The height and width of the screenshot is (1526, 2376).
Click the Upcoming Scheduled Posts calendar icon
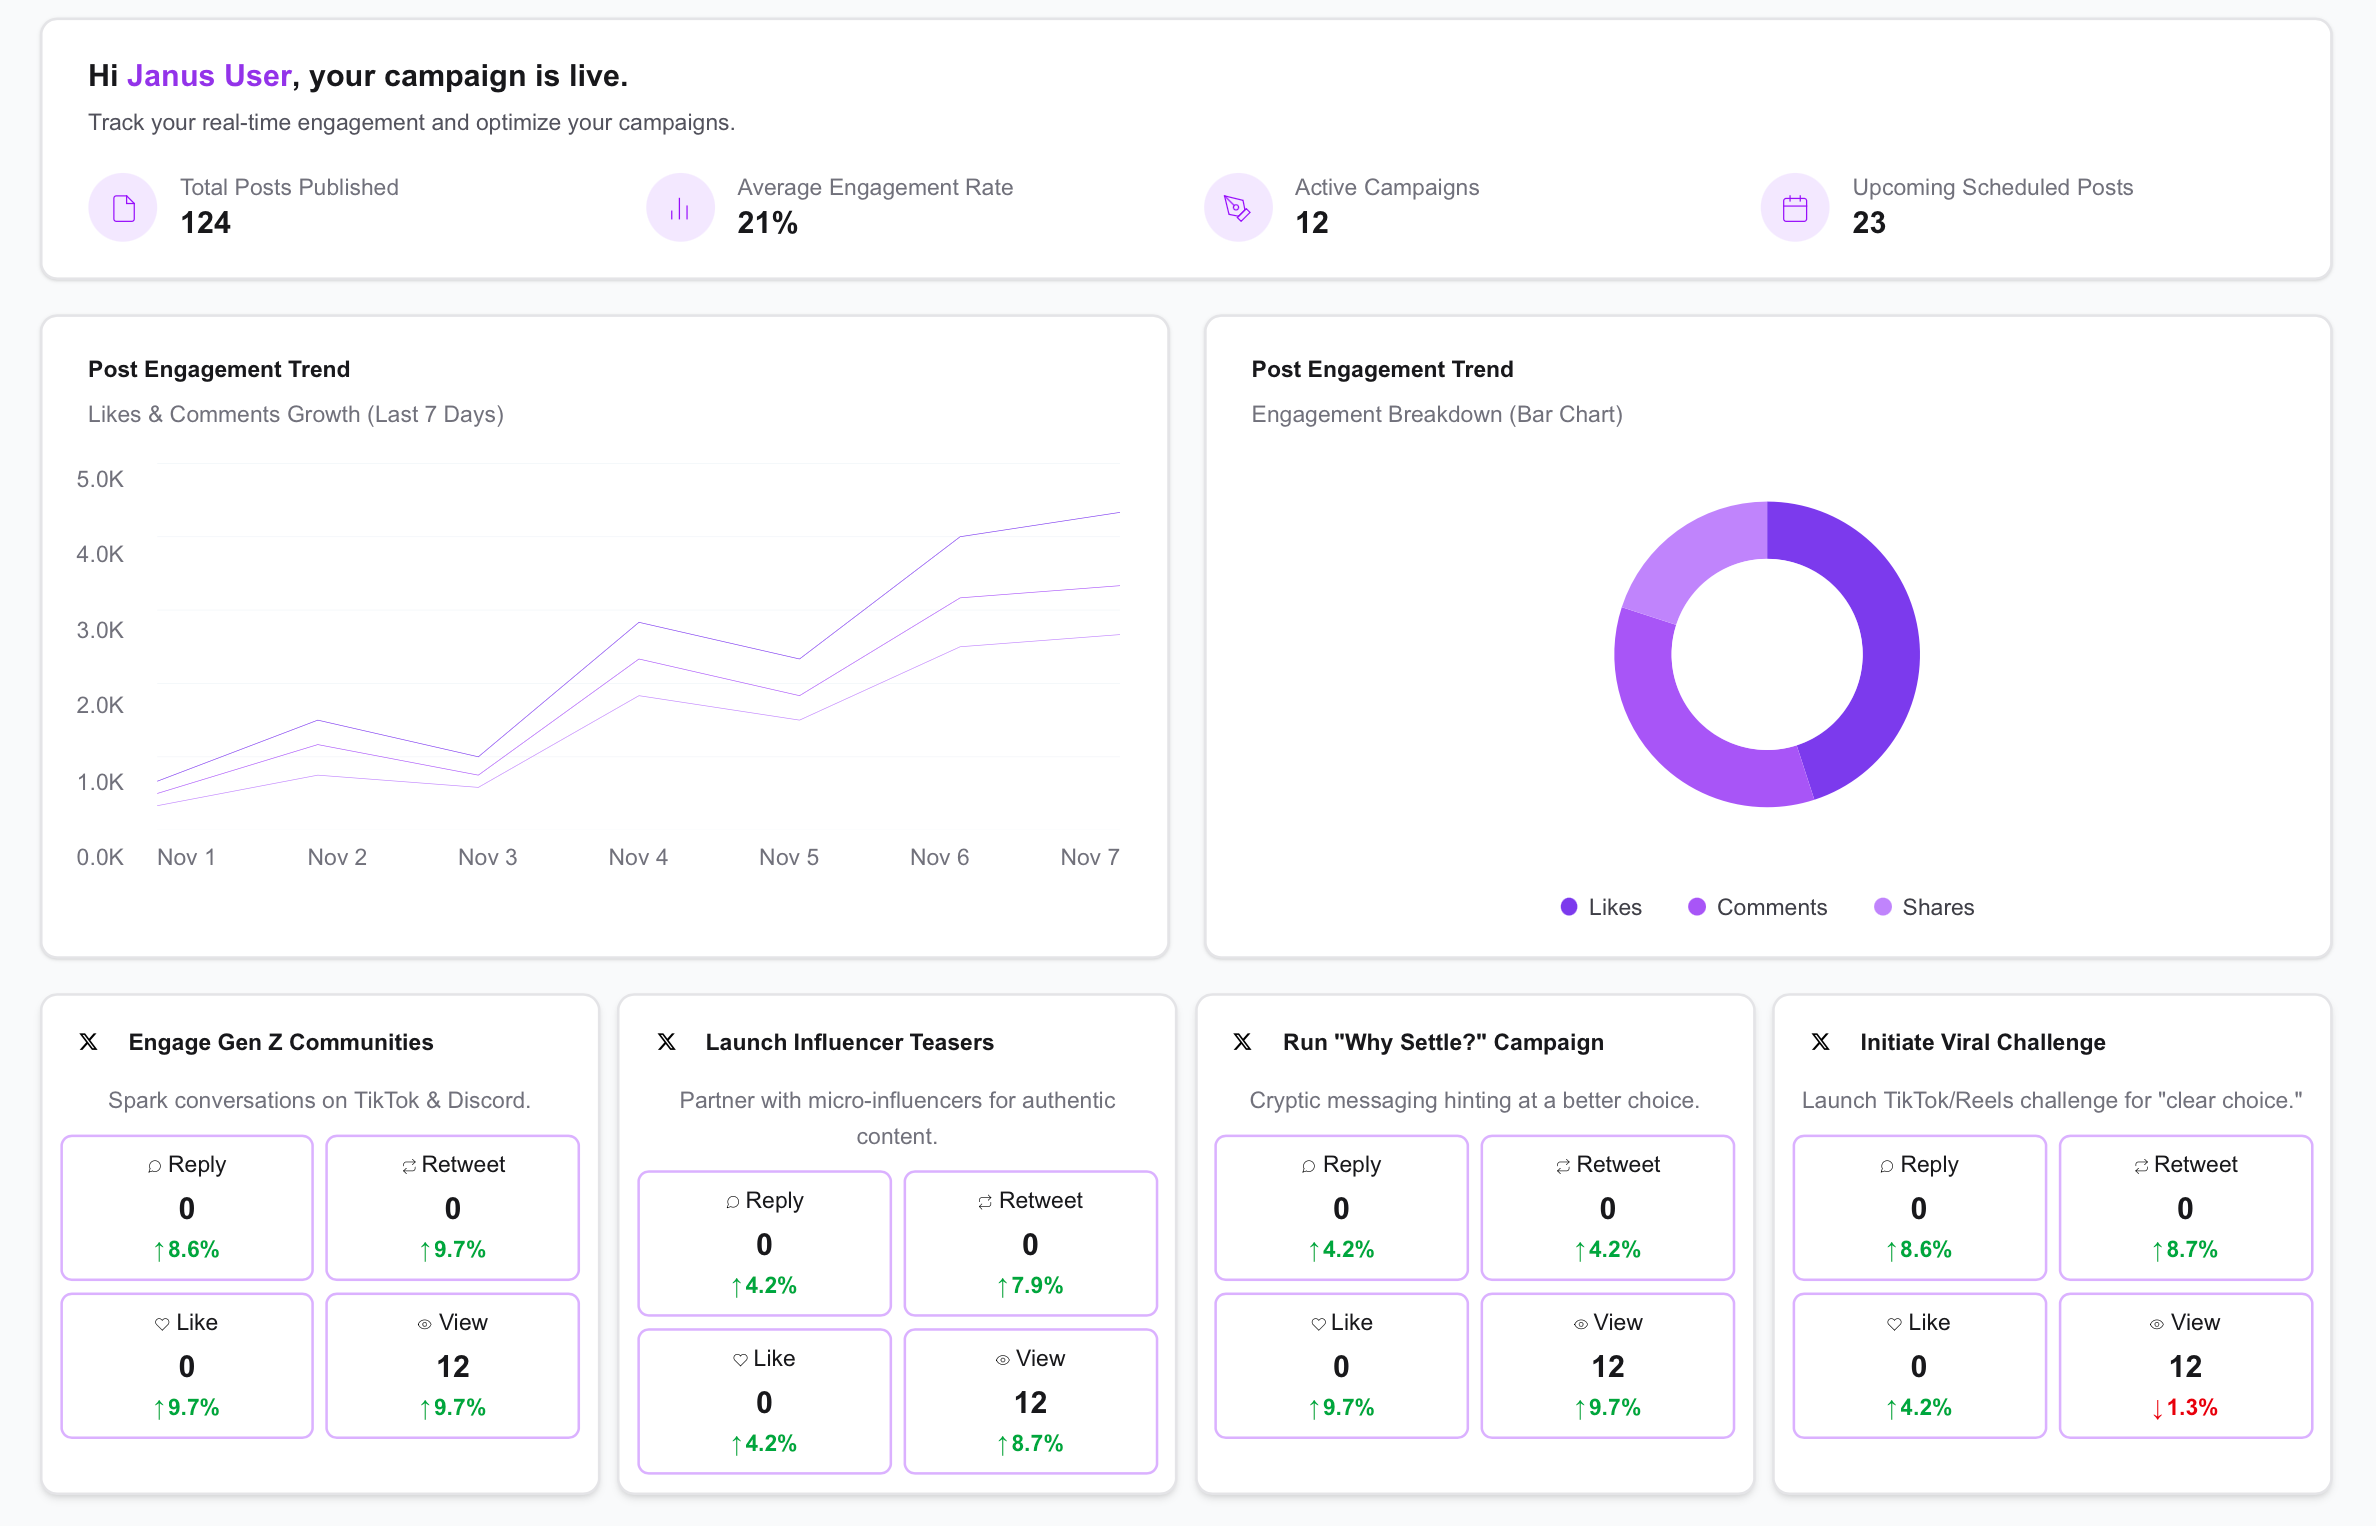coord(1795,208)
